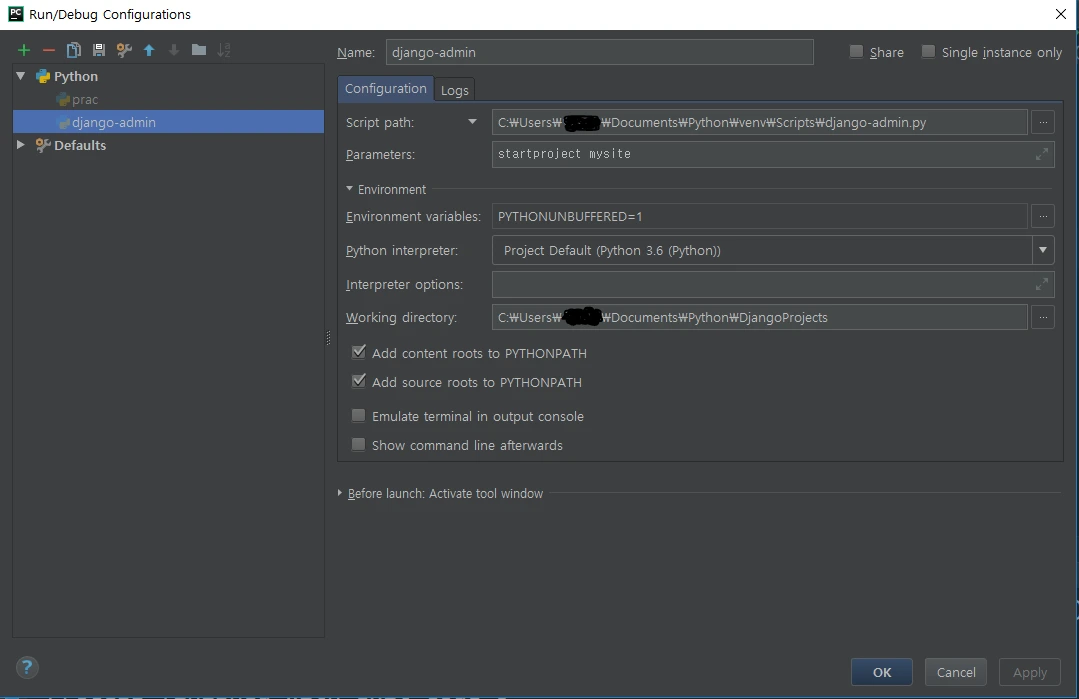The width and height of the screenshot is (1079, 699).
Task: Click the PyCharm icon in the title bar
Action: (x=15, y=14)
